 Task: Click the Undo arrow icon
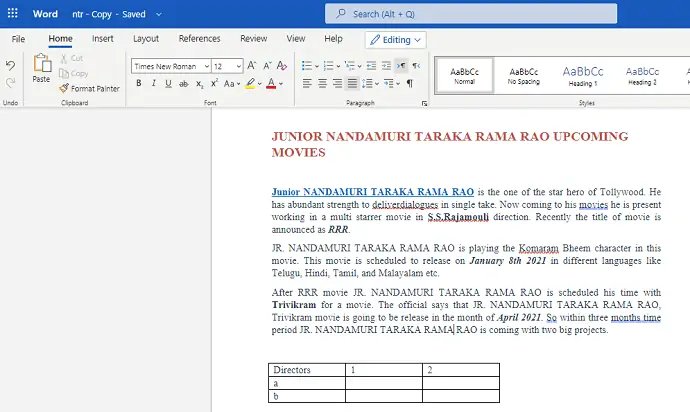[10, 65]
